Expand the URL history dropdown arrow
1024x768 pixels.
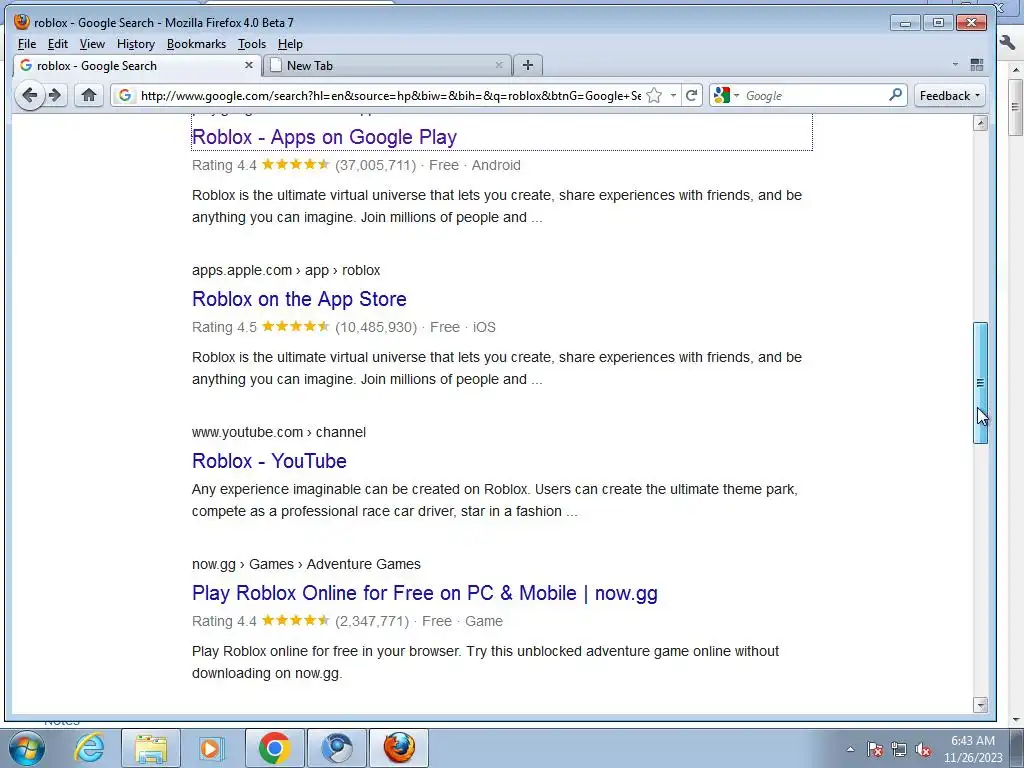(x=673, y=95)
